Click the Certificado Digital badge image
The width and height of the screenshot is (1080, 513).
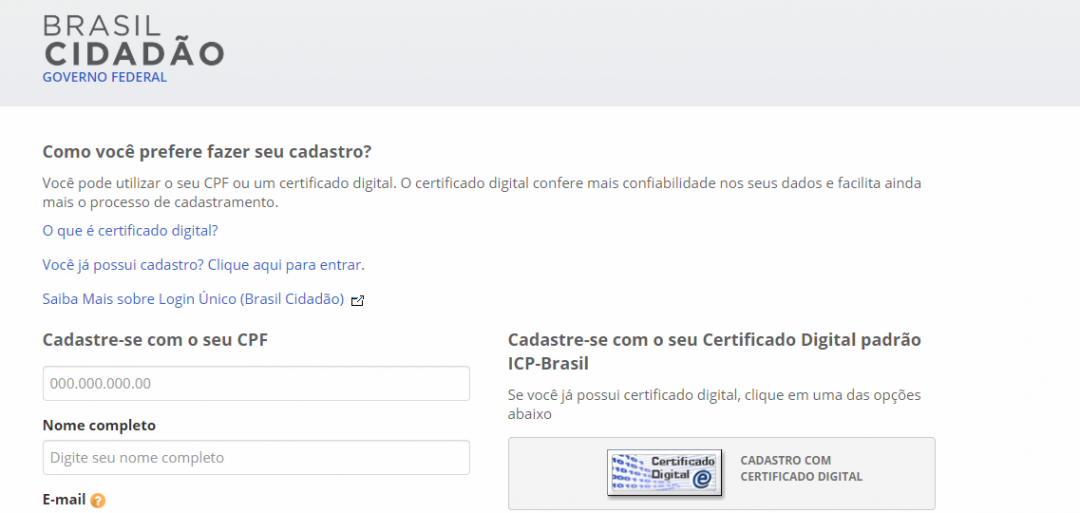tap(664, 473)
